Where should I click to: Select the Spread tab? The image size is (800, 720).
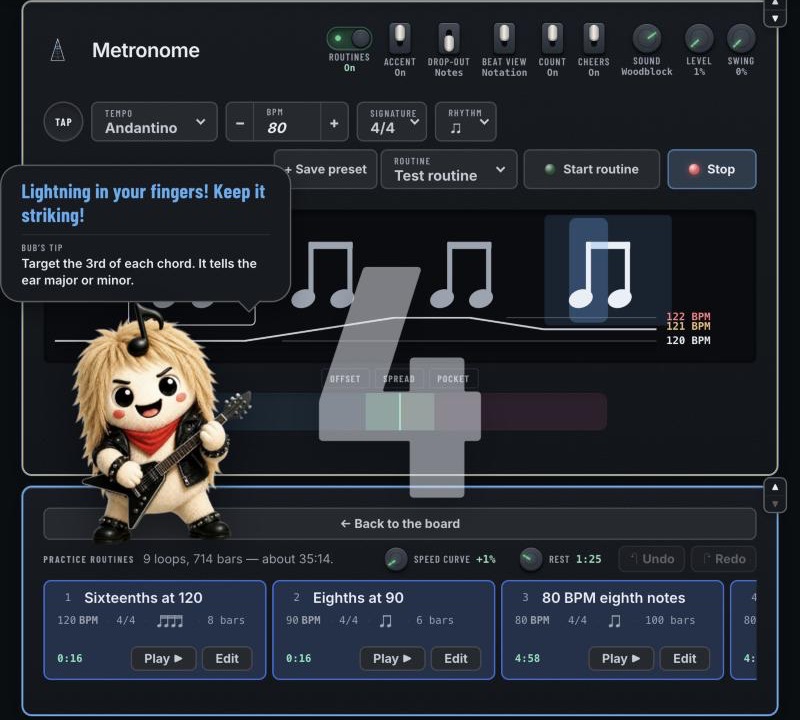398,379
